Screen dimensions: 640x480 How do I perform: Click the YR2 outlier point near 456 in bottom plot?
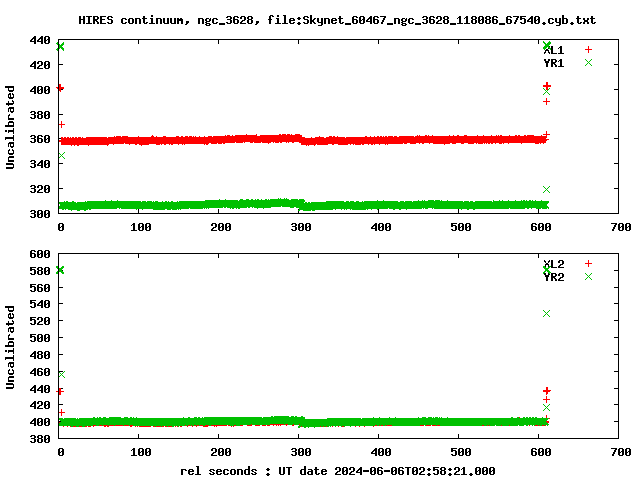coord(62,374)
